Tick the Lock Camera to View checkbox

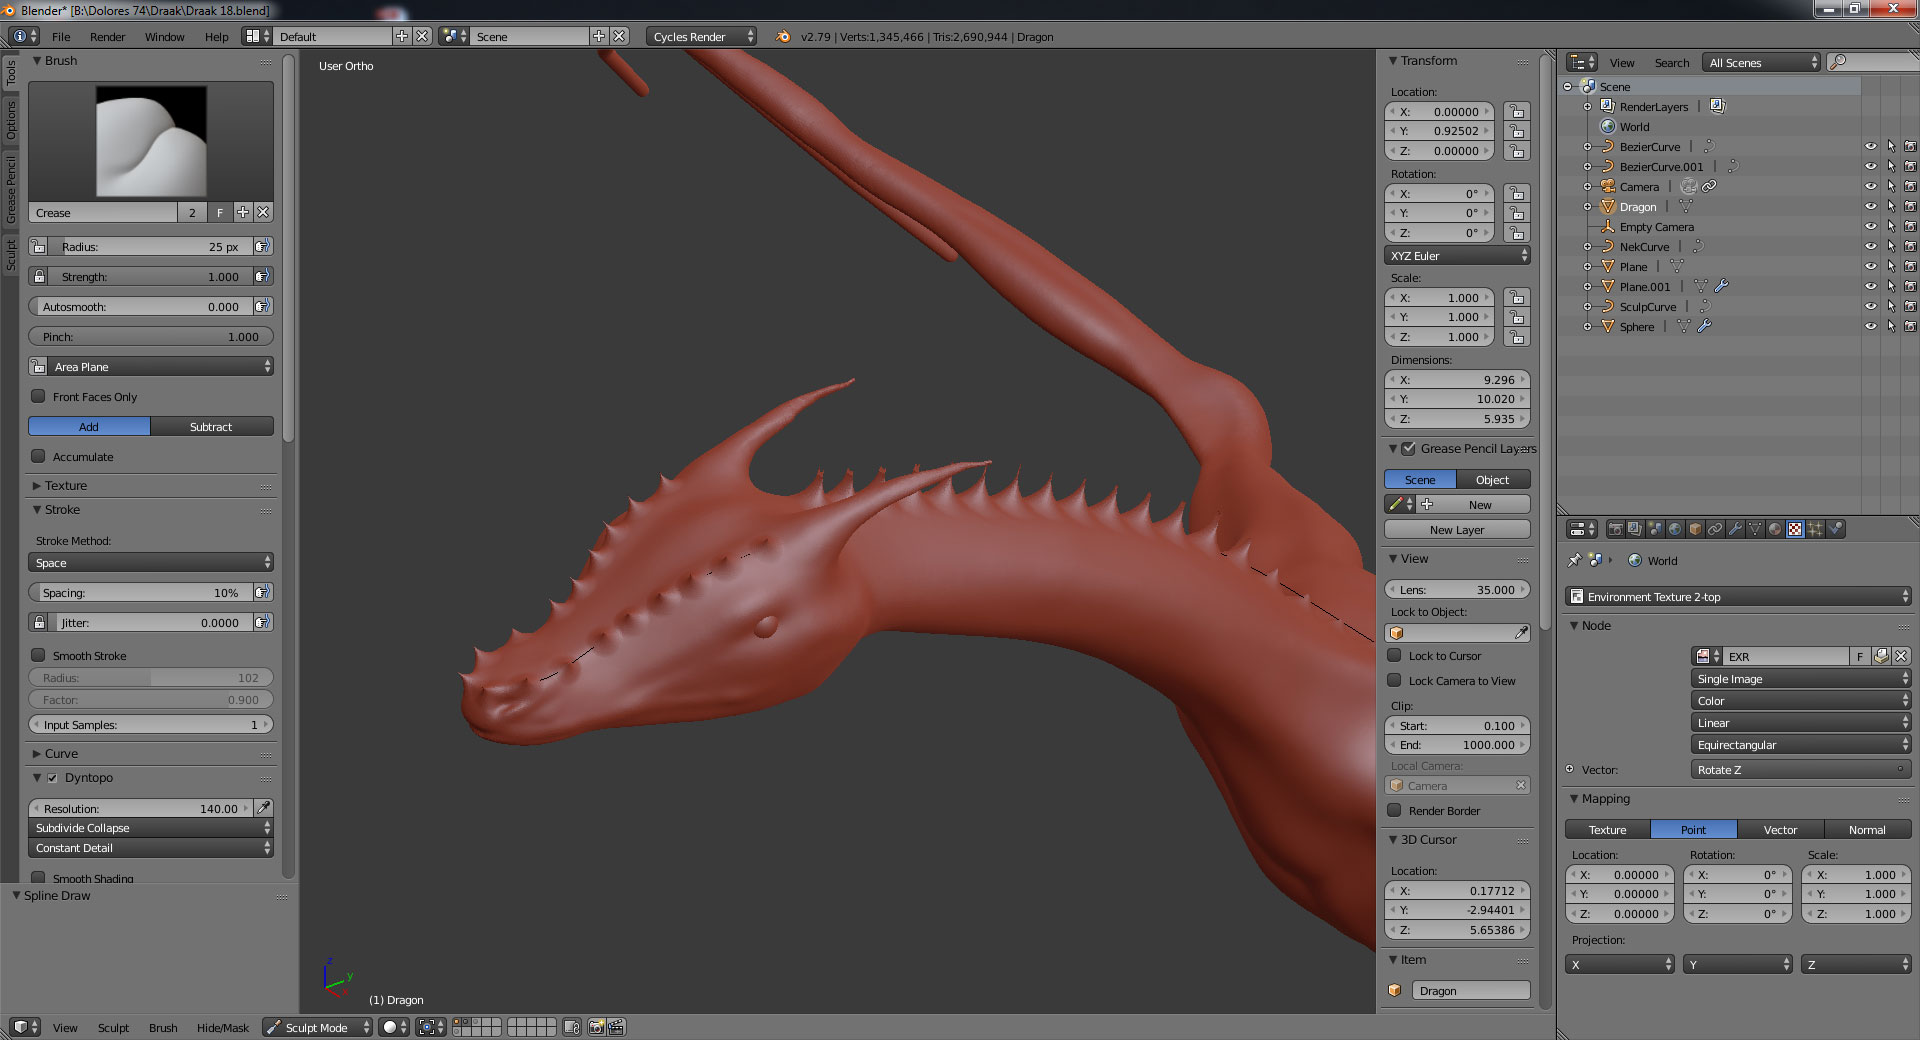click(1394, 681)
